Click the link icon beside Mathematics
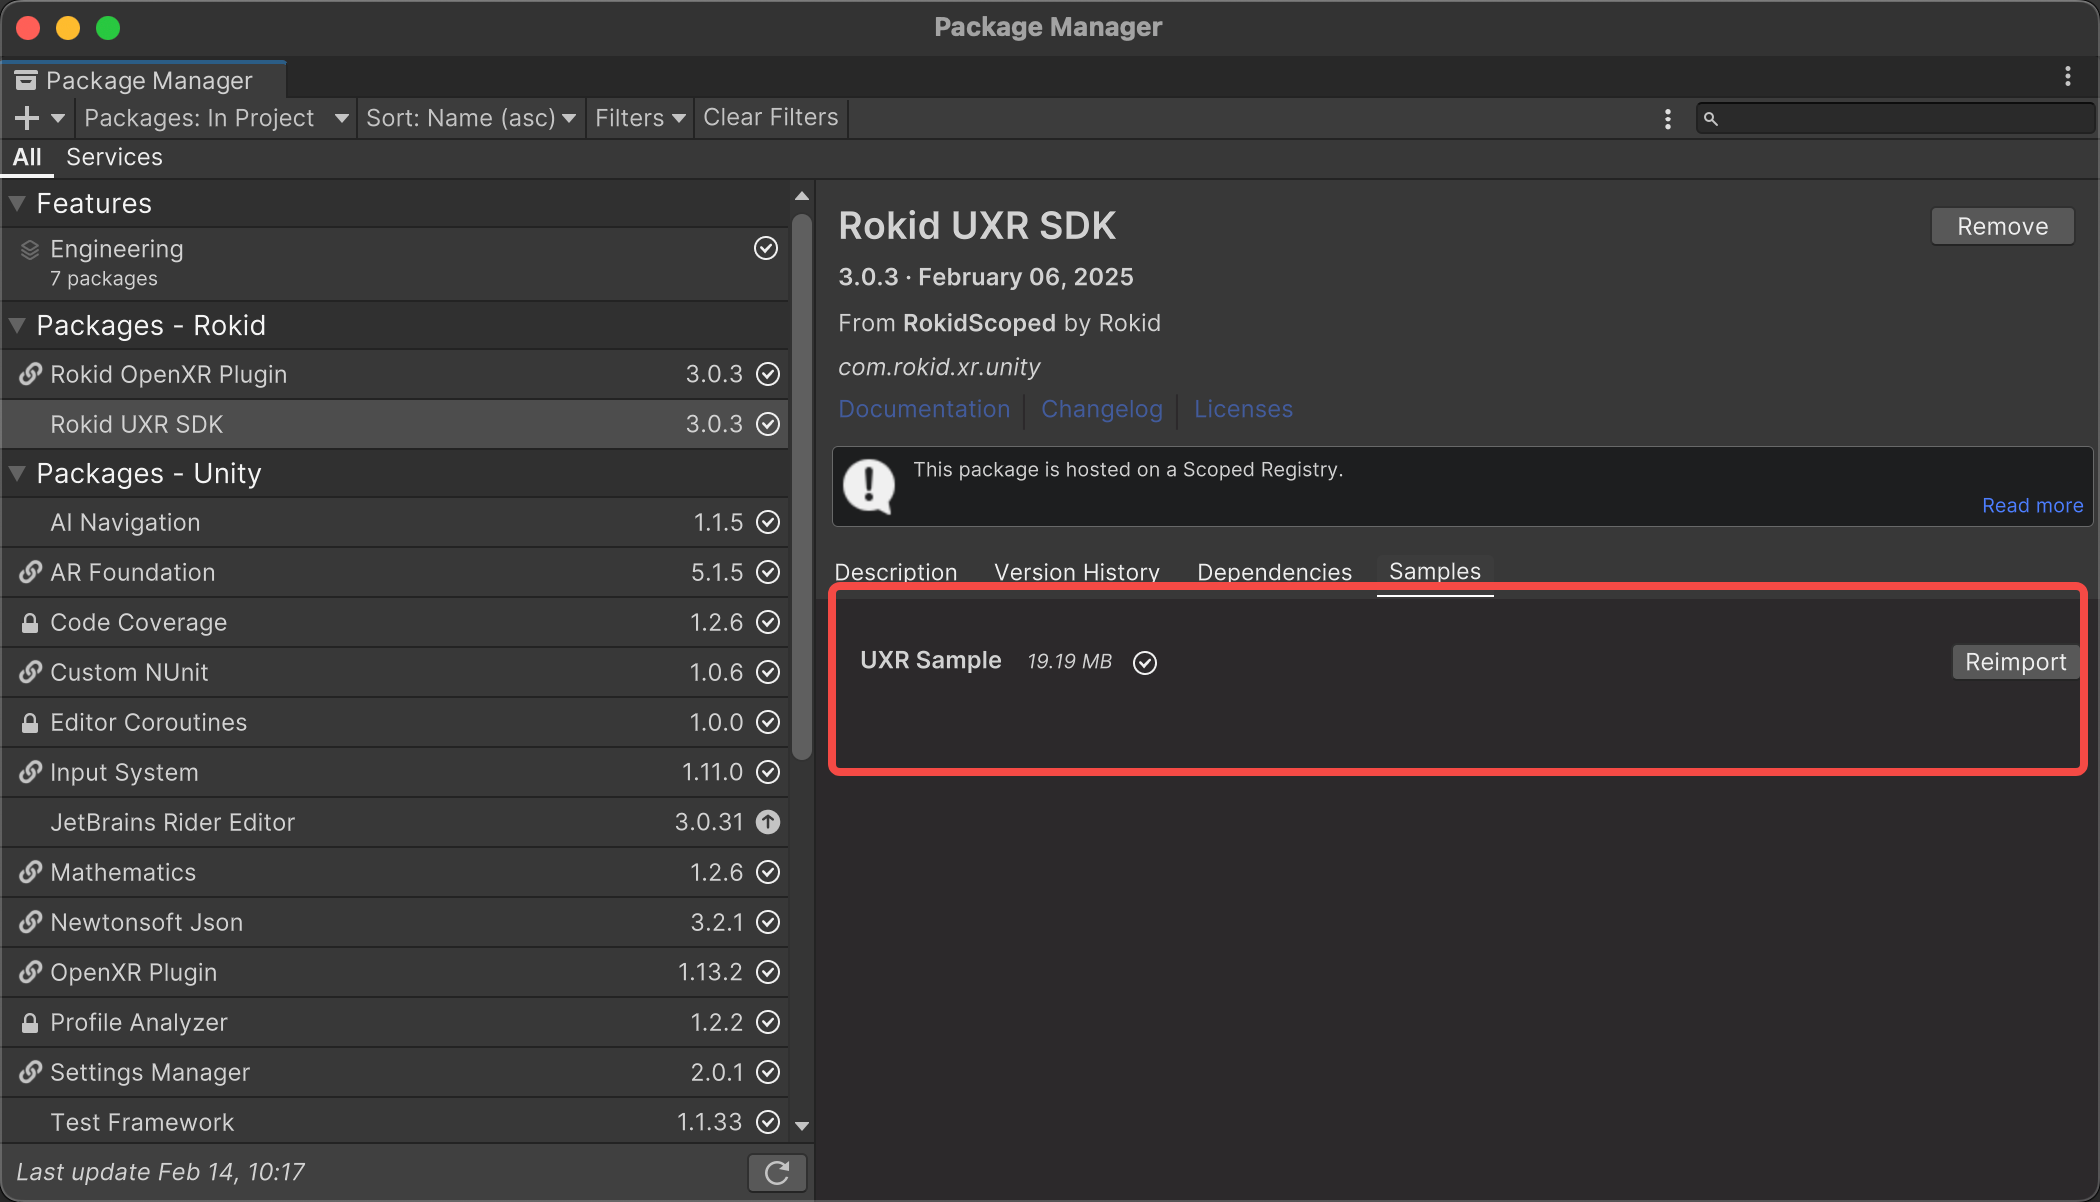2100x1202 pixels. pos(30,872)
